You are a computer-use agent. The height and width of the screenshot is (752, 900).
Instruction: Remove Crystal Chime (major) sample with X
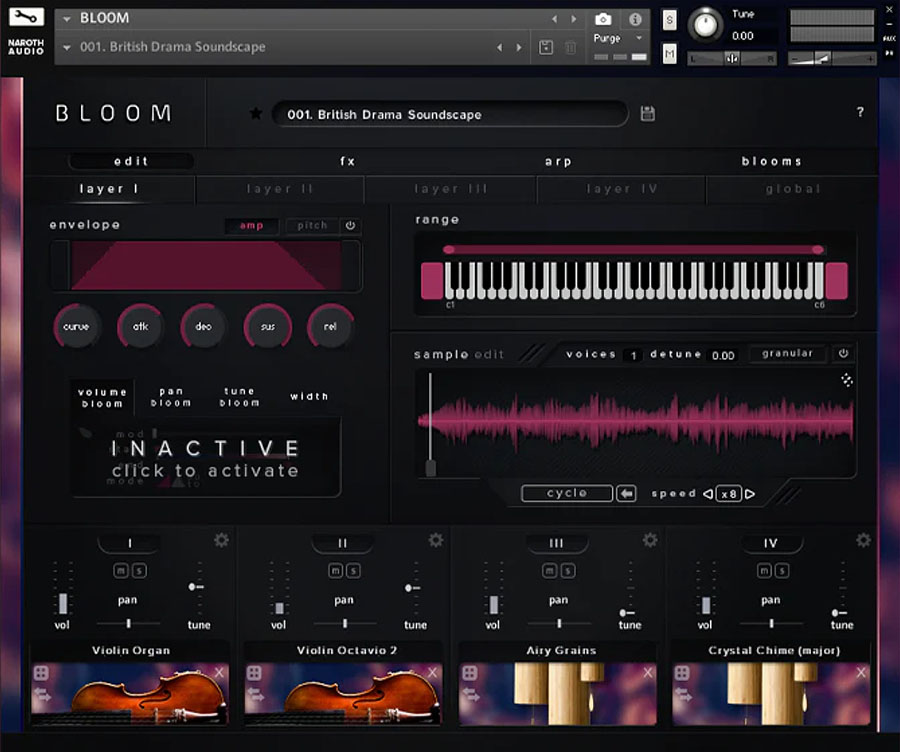click(x=861, y=672)
